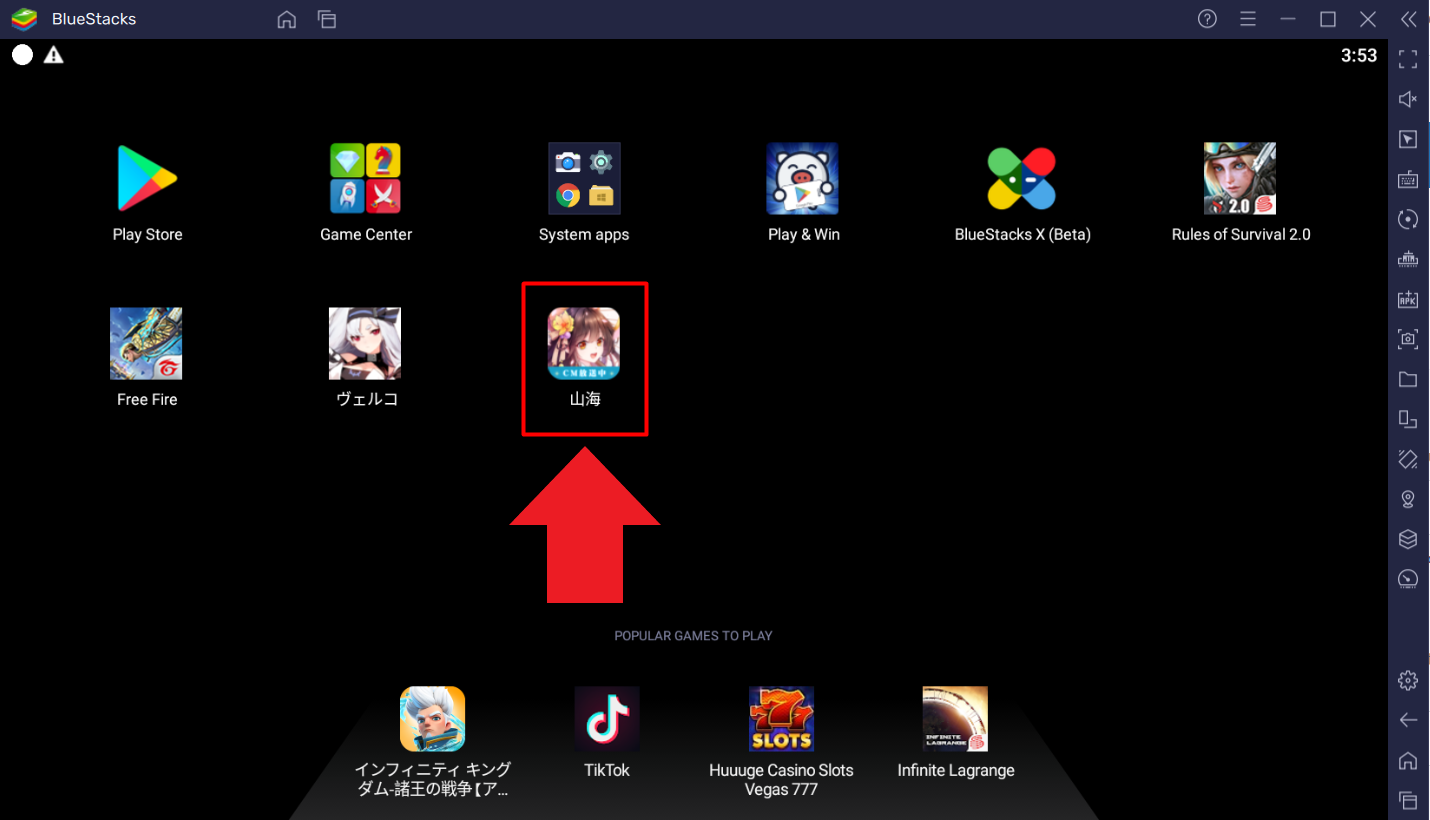Viewport: 1430px width, 820px height.
Task: Minimize the BlueStacks window
Action: (1287, 19)
